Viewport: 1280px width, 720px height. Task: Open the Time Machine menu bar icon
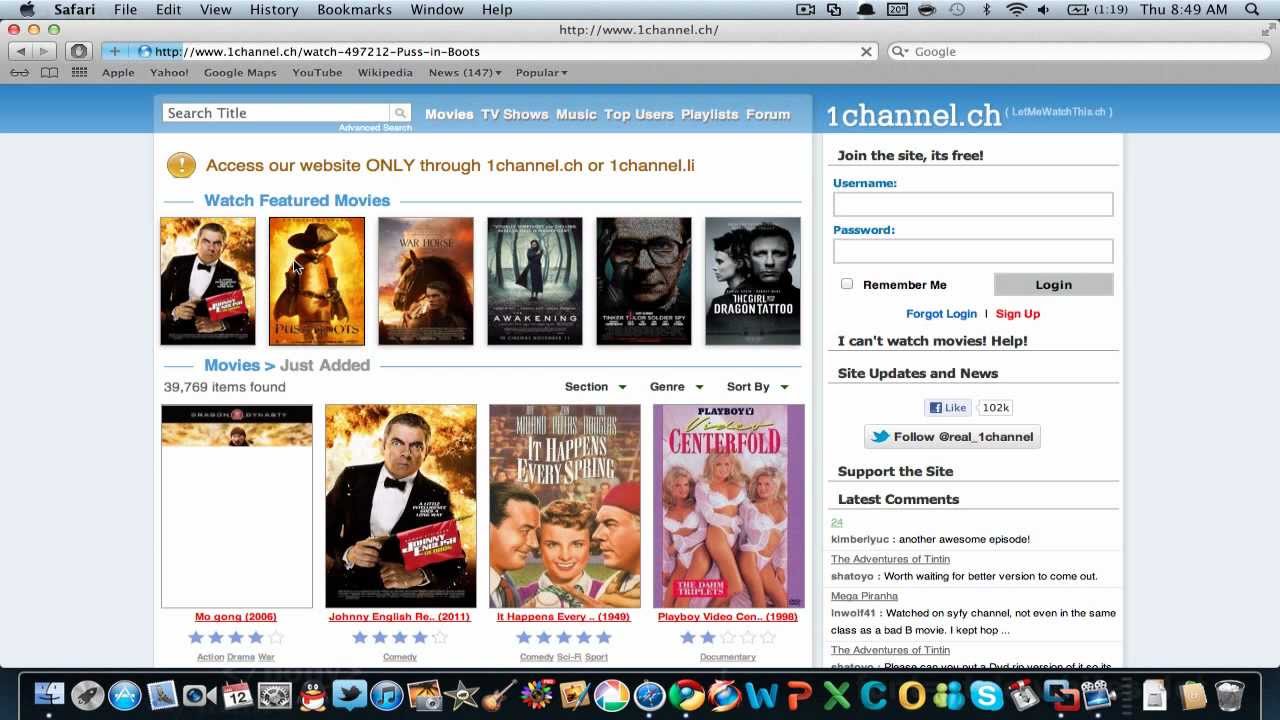coord(957,9)
